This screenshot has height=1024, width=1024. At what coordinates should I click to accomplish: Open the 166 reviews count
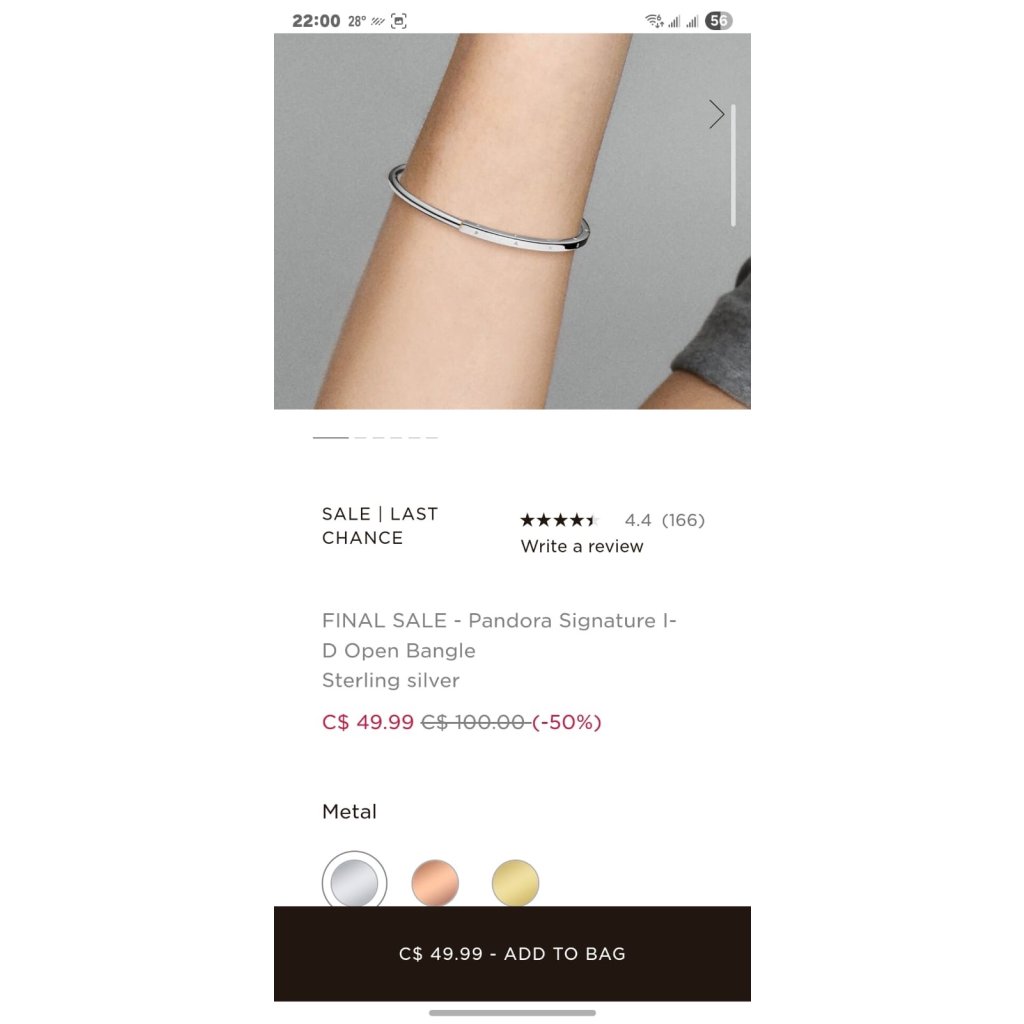pyautogui.click(x=683, y=520)
